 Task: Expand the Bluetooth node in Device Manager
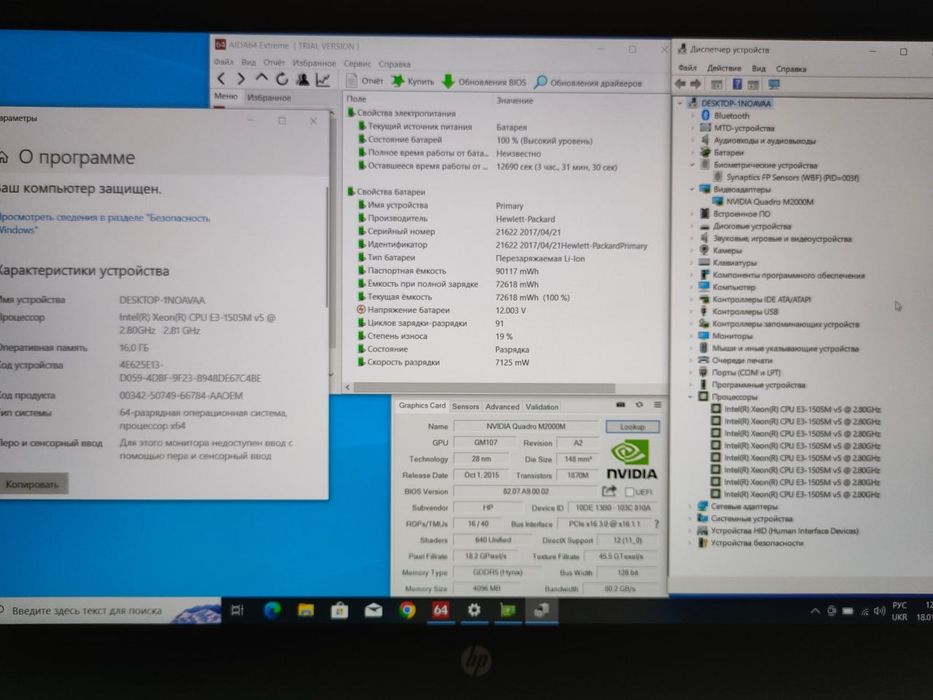click(693, 115)
